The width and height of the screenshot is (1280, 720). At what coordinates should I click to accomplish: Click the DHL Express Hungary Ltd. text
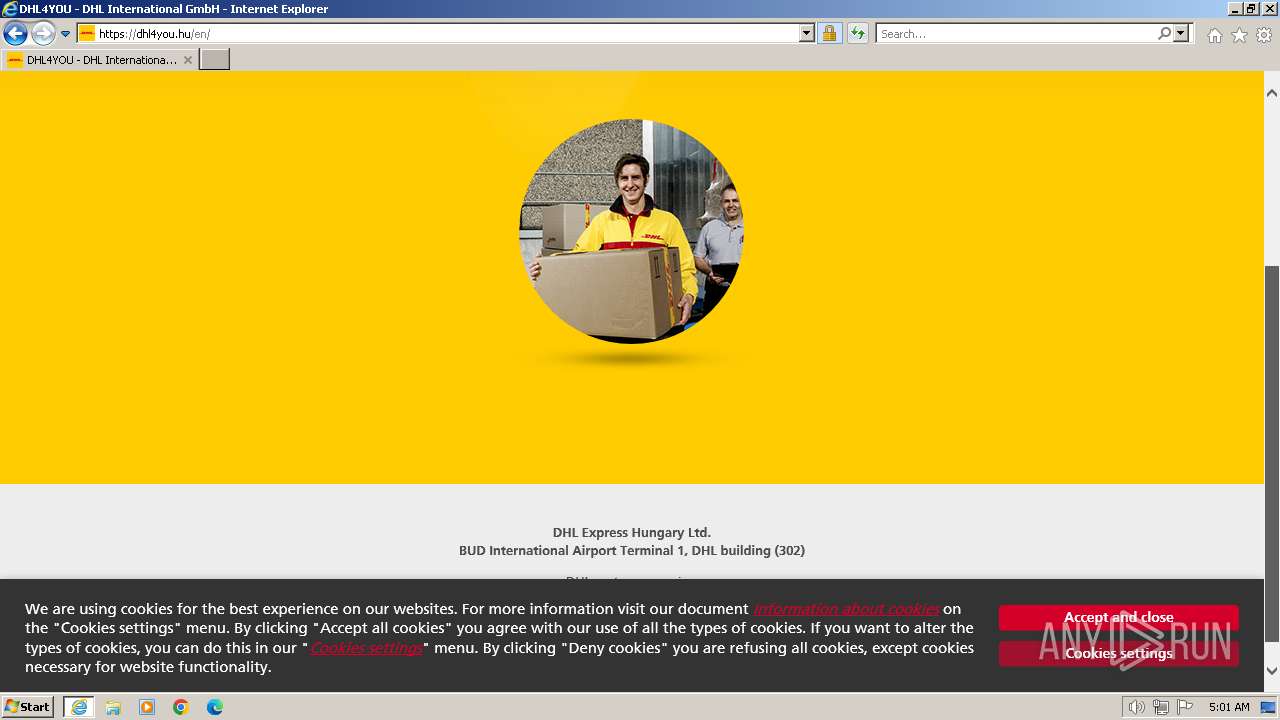click(x=632, y=533)
